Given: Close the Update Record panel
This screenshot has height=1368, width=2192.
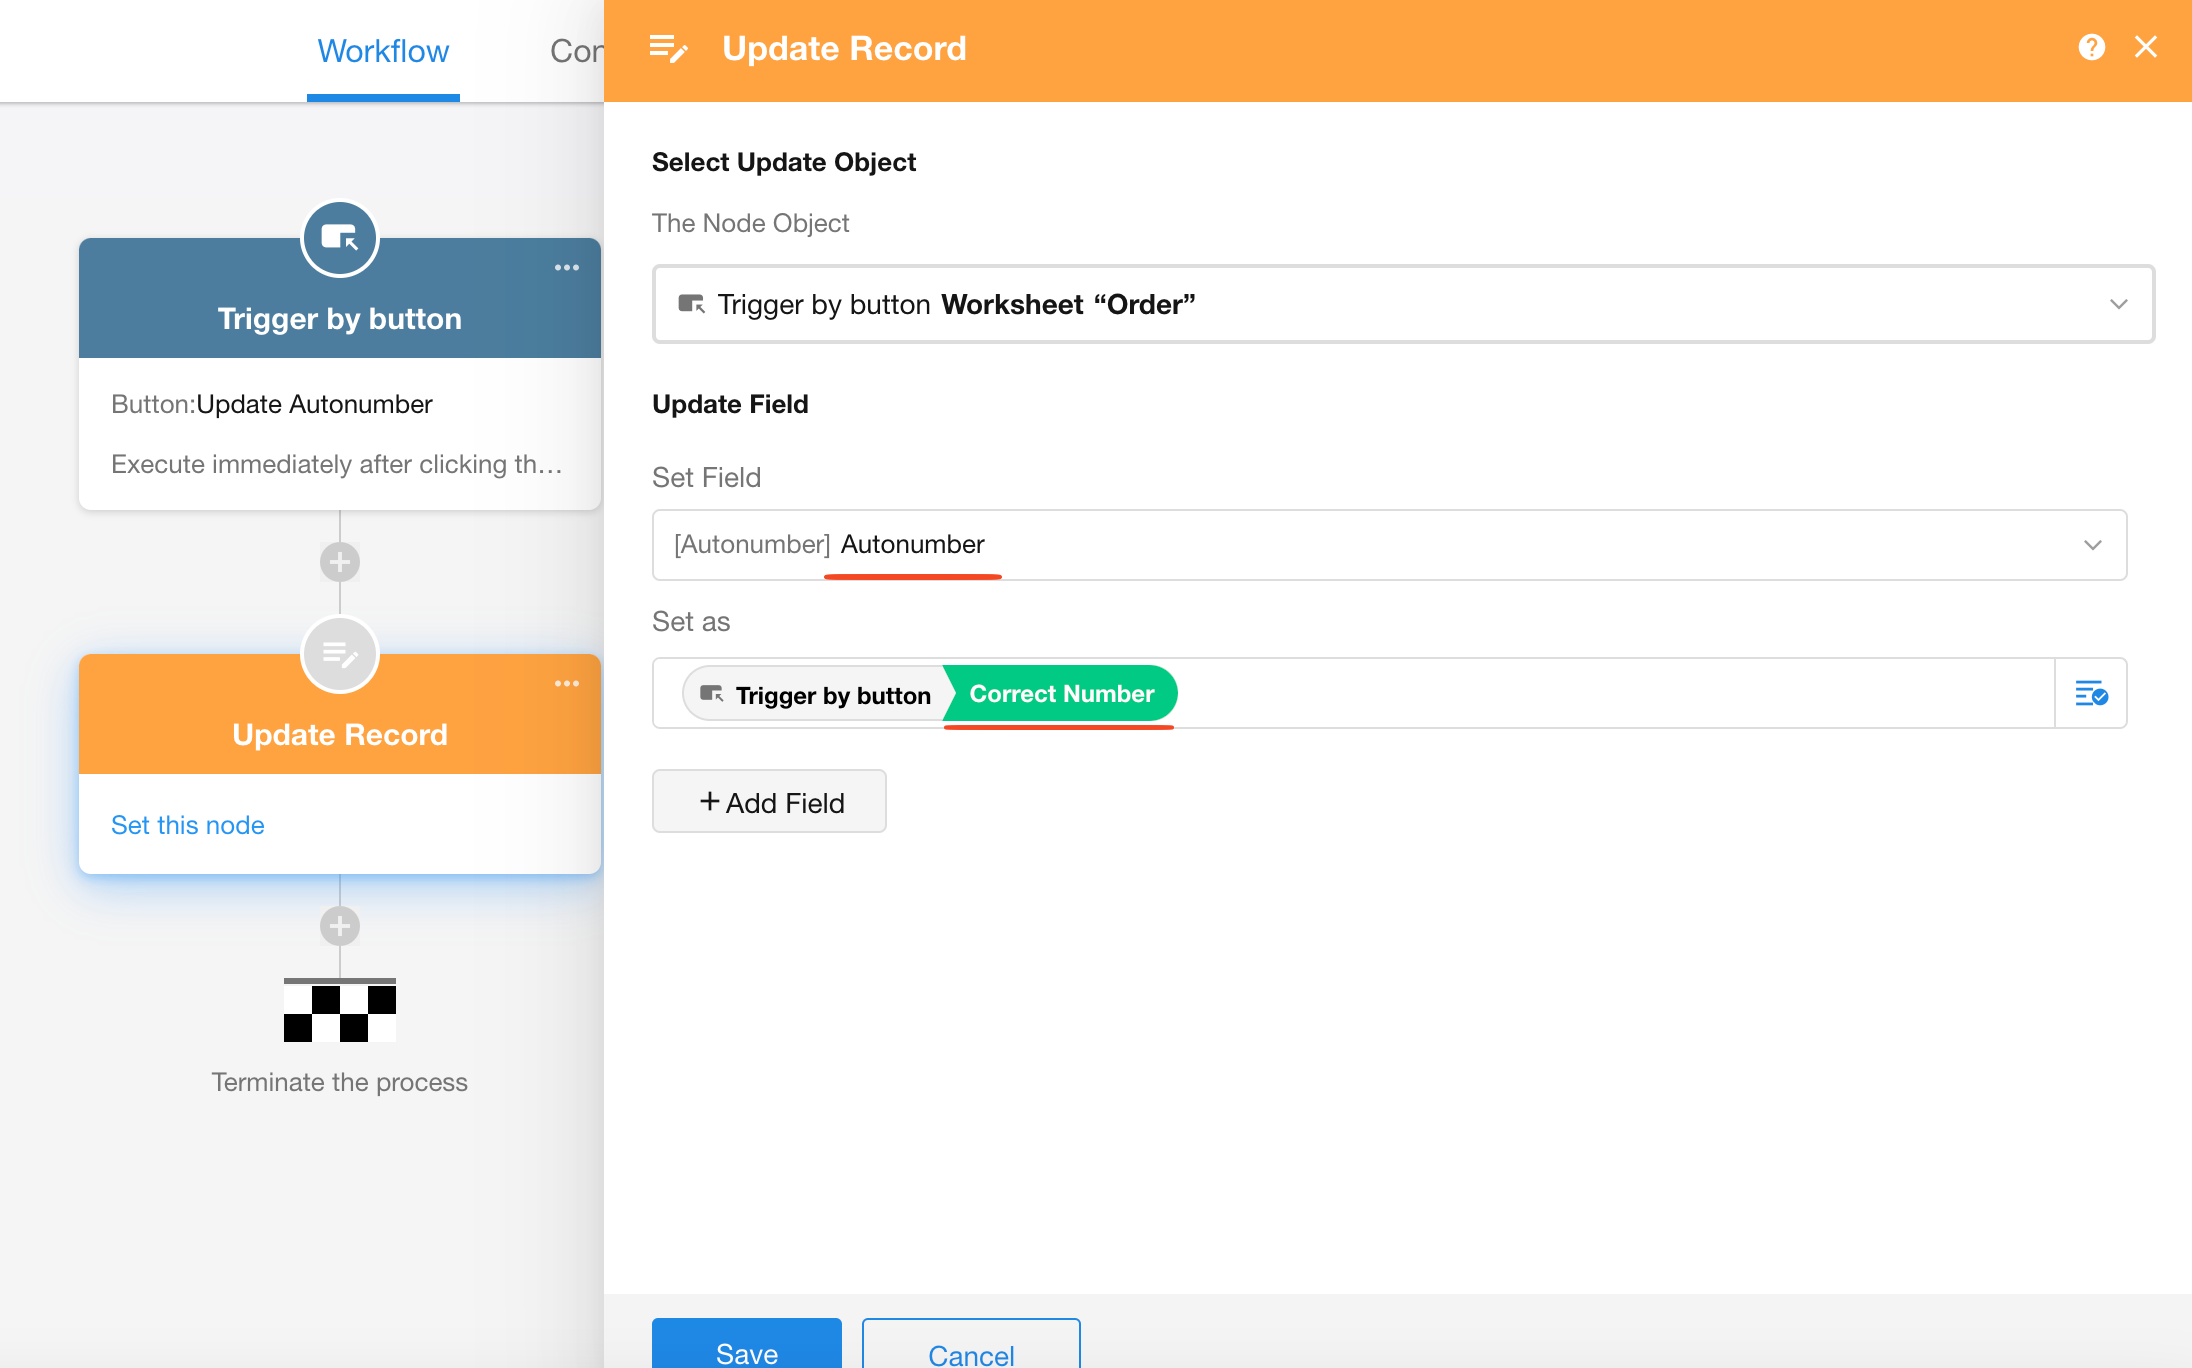Looking at the screenshot, I should (x=2145, y=47).
